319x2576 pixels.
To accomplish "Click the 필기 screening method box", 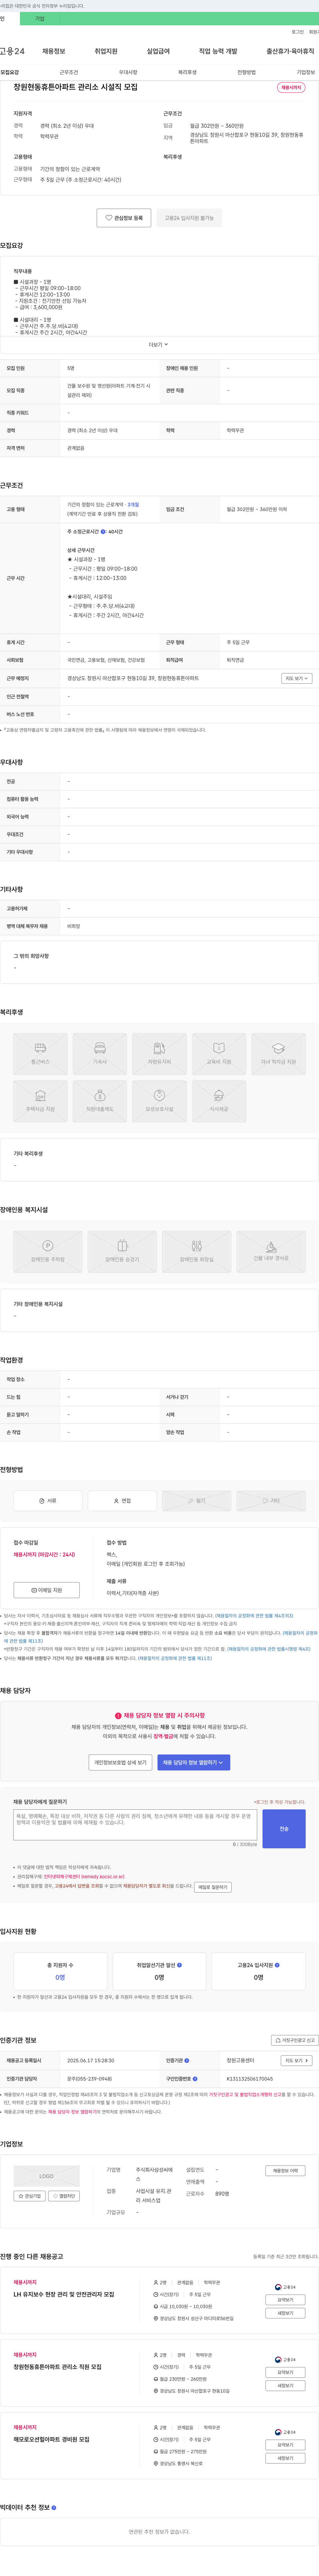I will 197,1501.
